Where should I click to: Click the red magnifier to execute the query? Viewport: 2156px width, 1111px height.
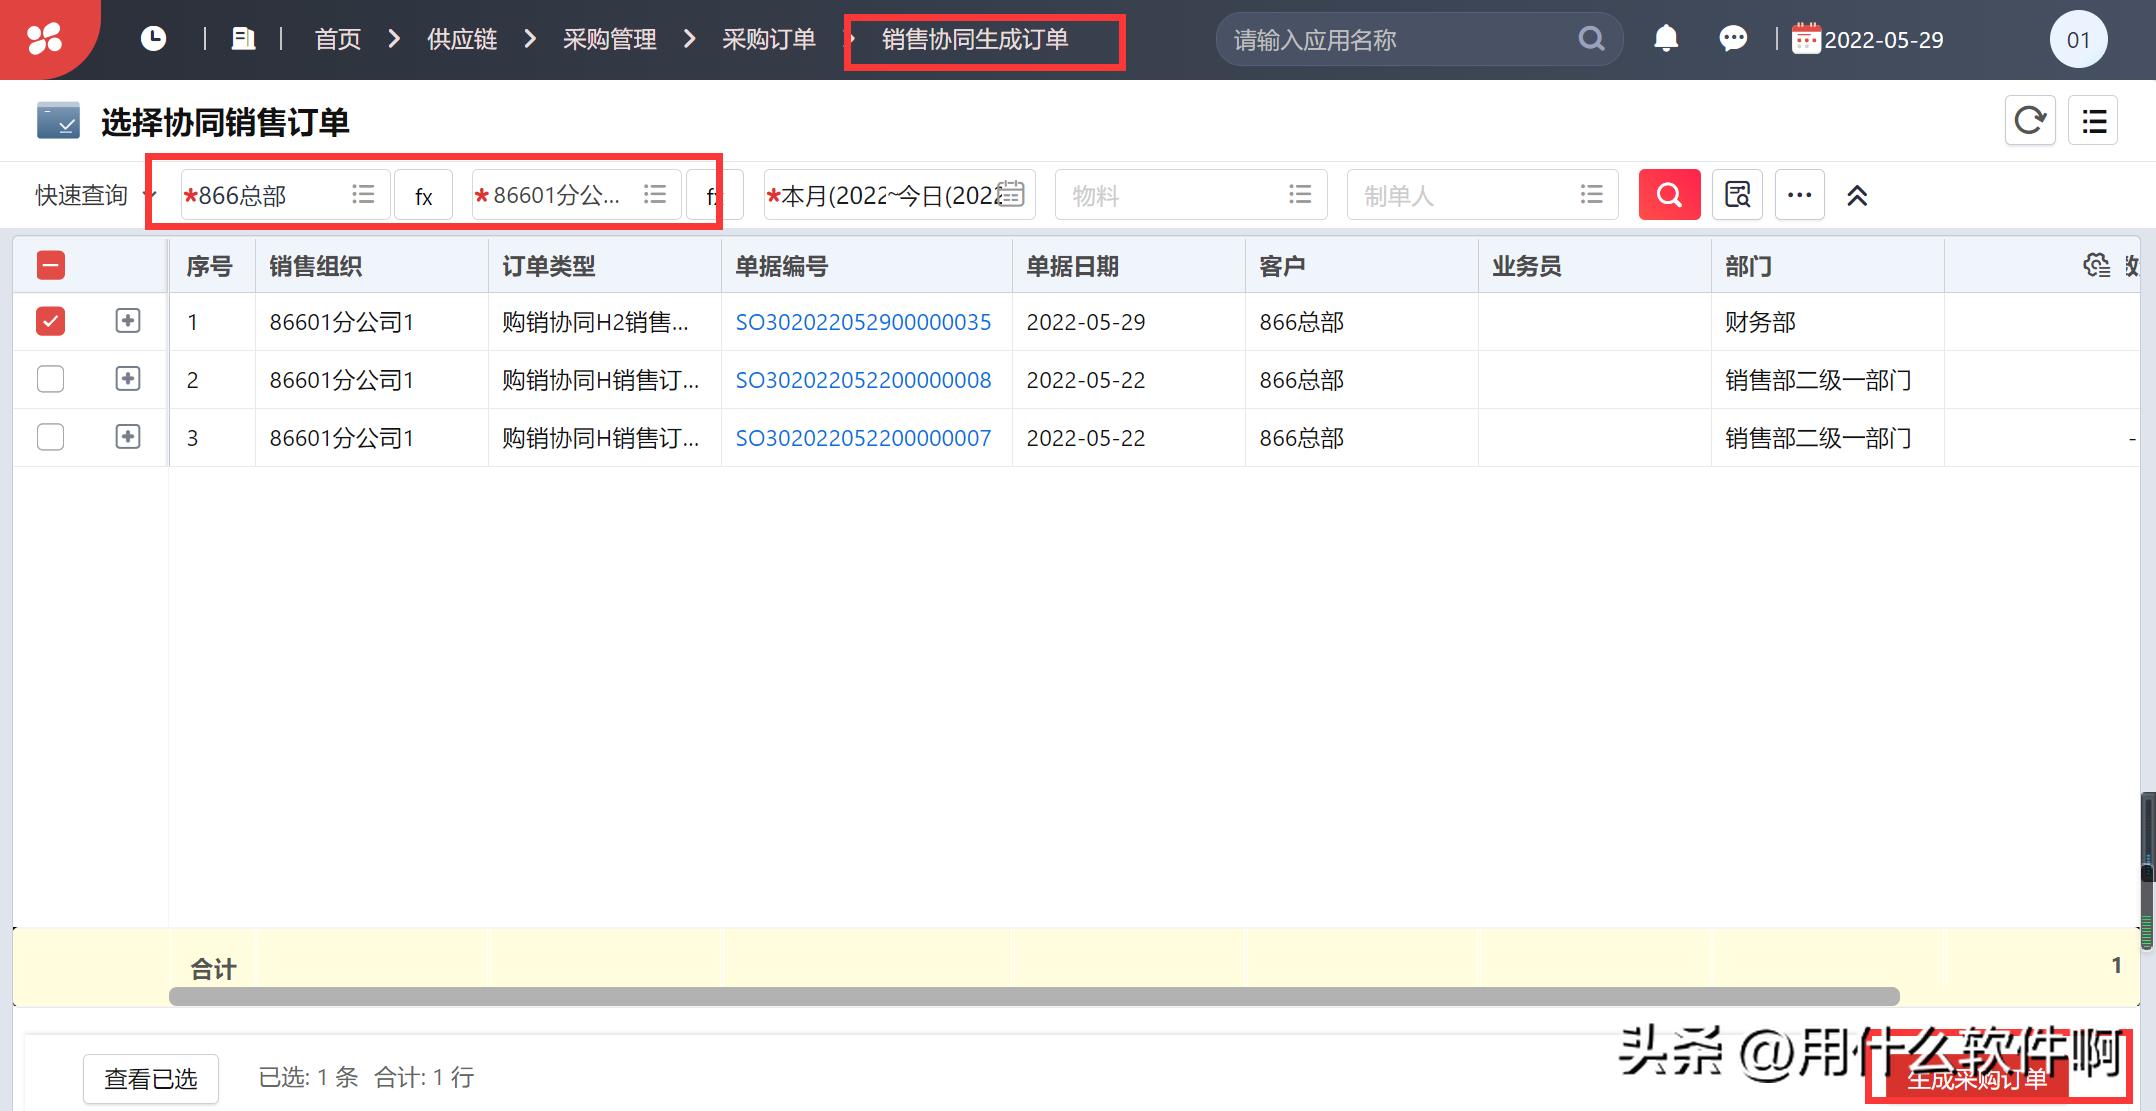point(1668,194)
